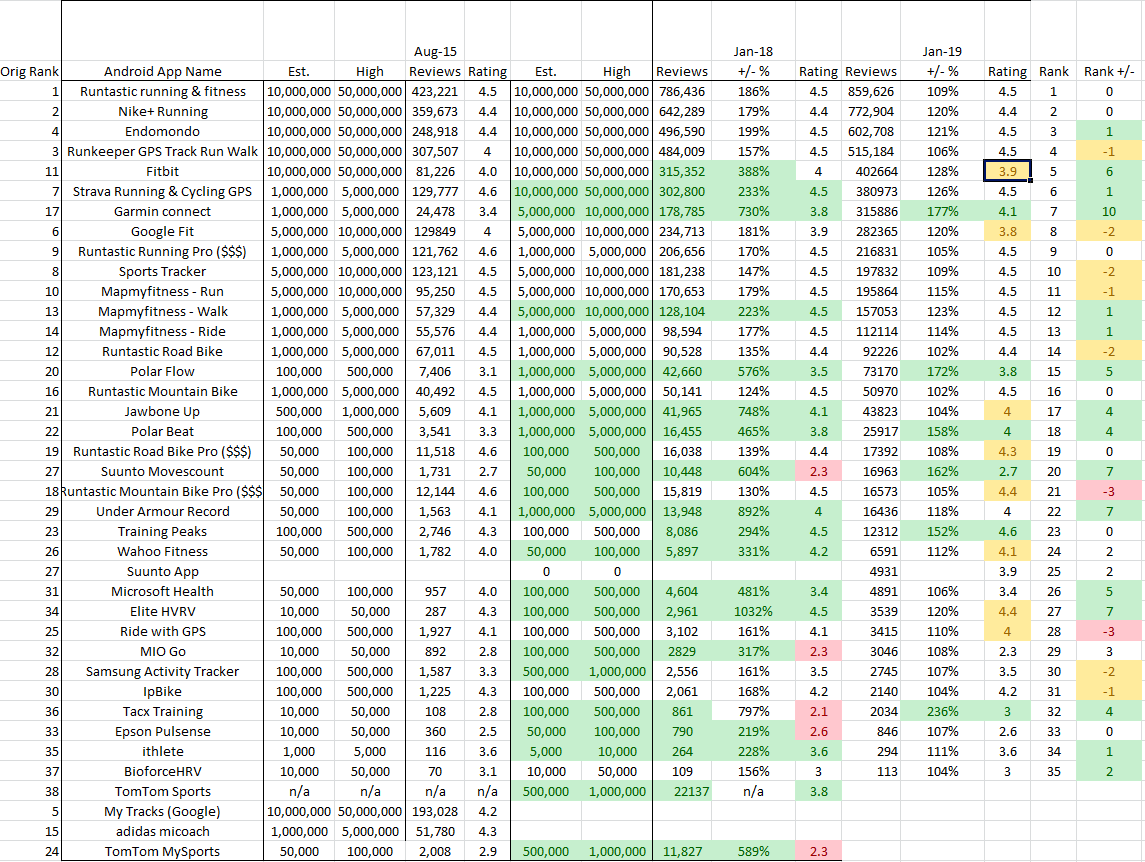Select the 'Garmin connect' app name cell
This screenshot has height=862, width=1145.
(x=162, y=211)
